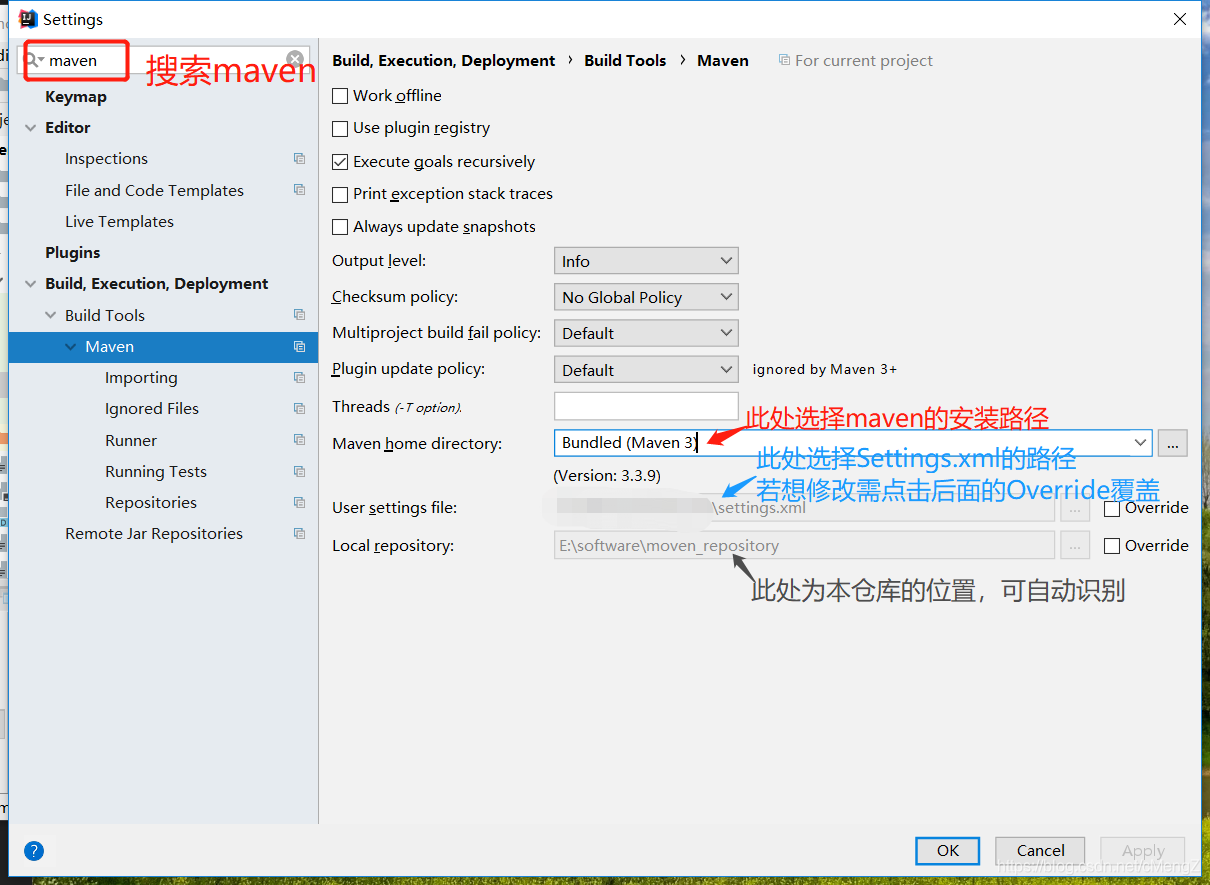Open the Plugins settings page
This screenshot has width=1210, height=885.
click(73, 253)
